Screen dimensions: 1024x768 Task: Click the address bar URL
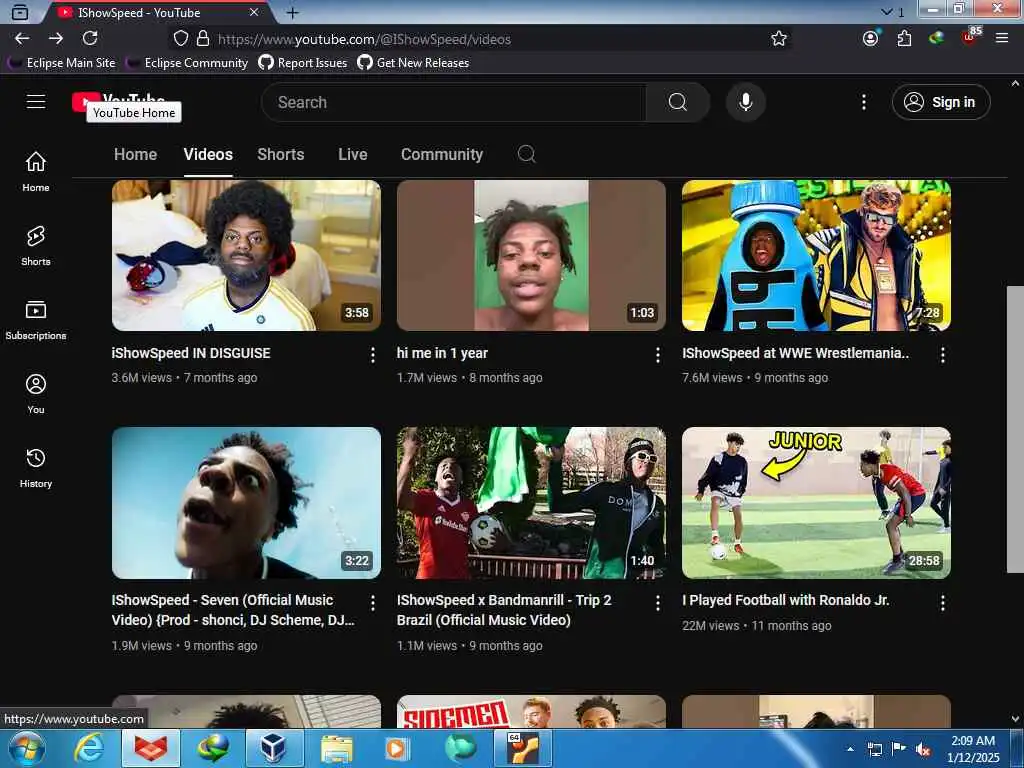[x=364, y=39]
